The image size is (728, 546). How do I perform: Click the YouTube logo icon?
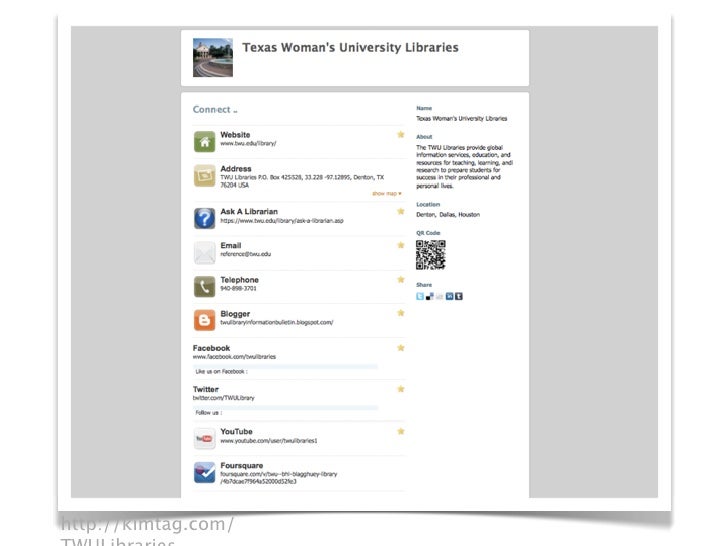[x=204, y=438]
